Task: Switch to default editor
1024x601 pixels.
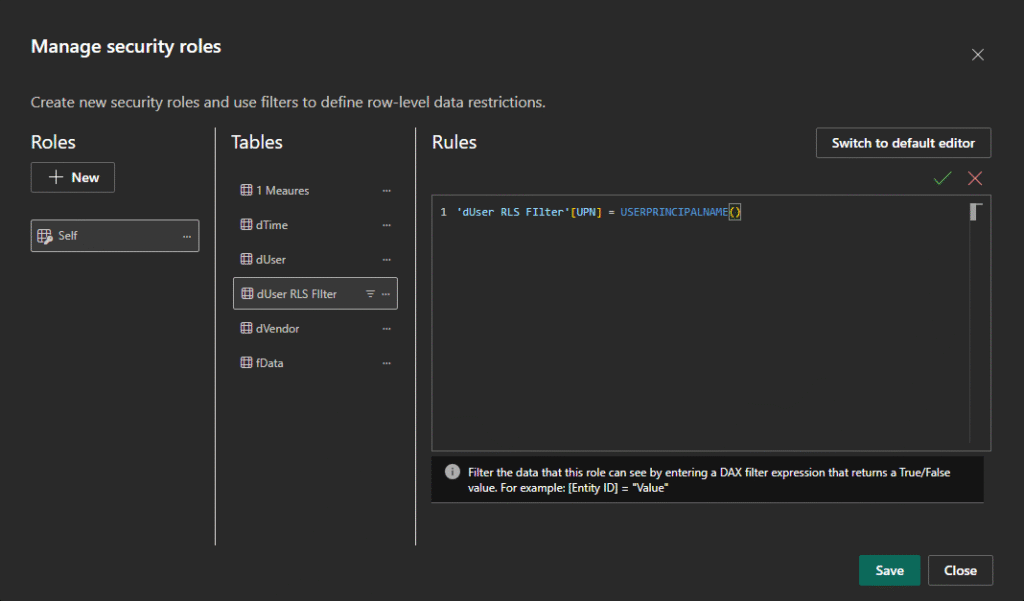Action: [903, 143]
